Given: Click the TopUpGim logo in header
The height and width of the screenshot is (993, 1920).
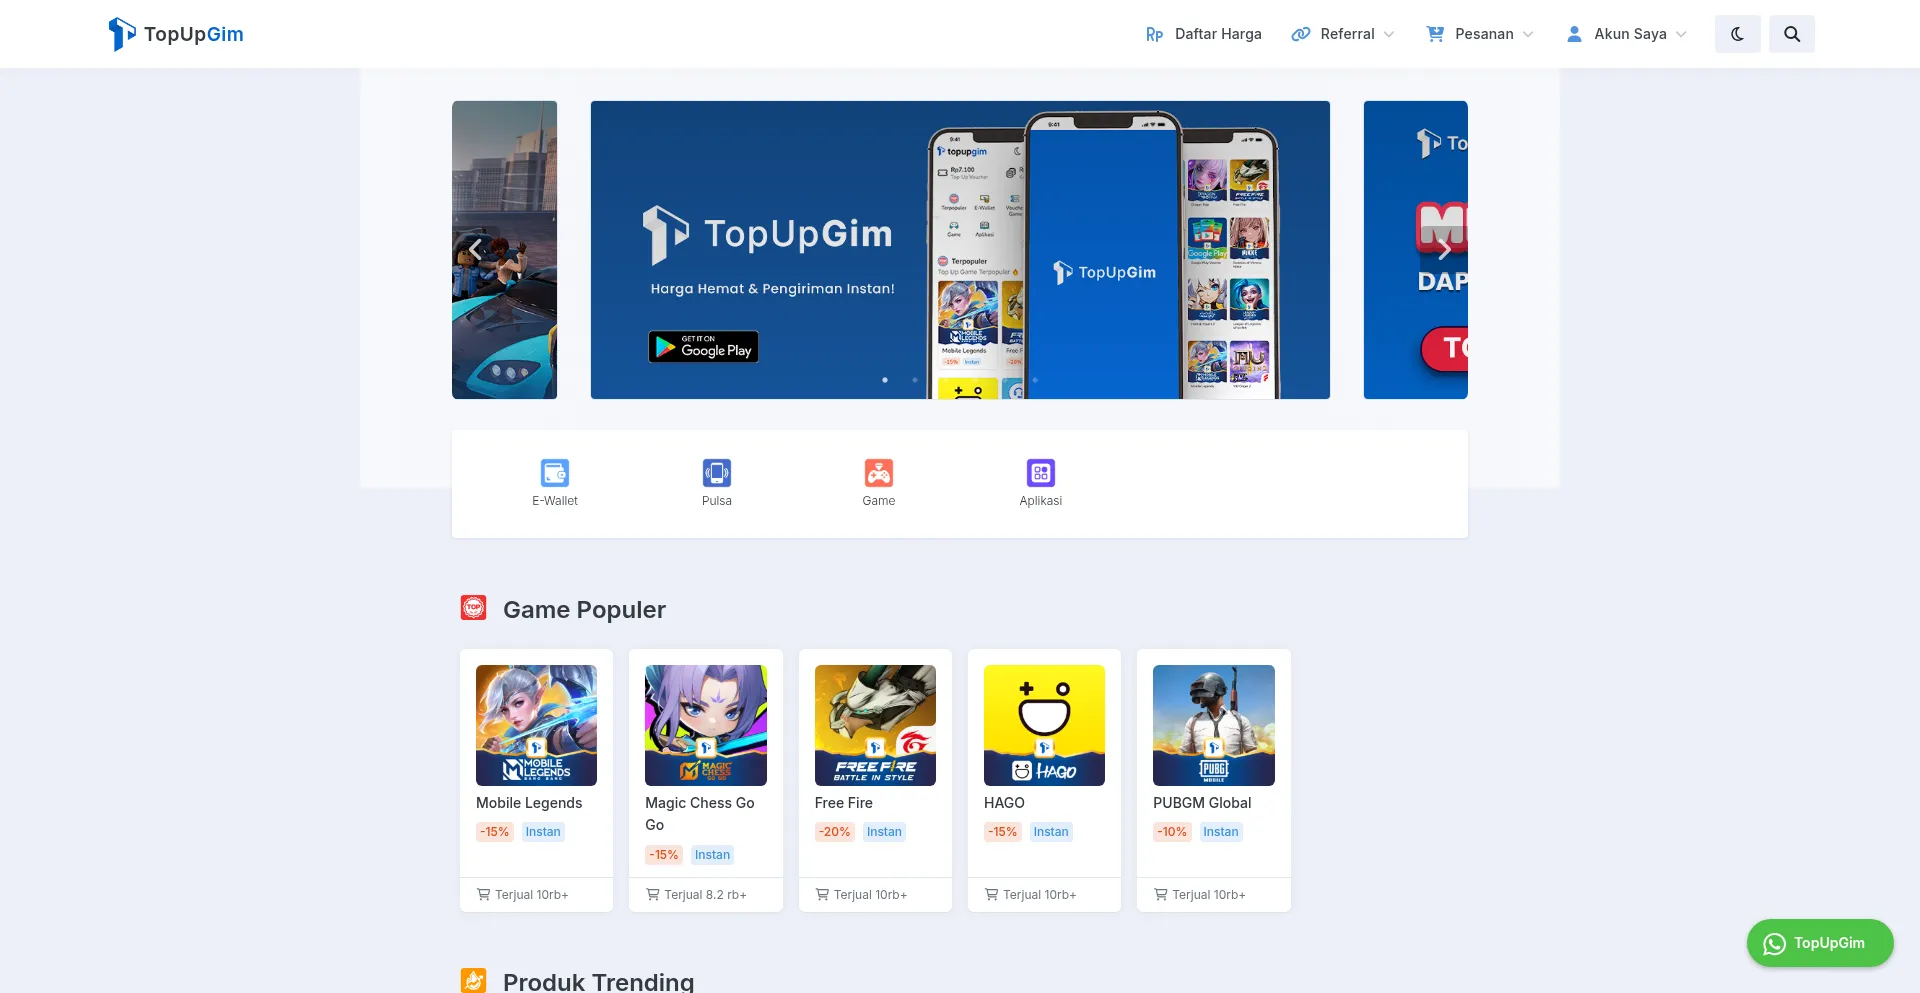Looking at the screenshot, I should tap(176, 34).
